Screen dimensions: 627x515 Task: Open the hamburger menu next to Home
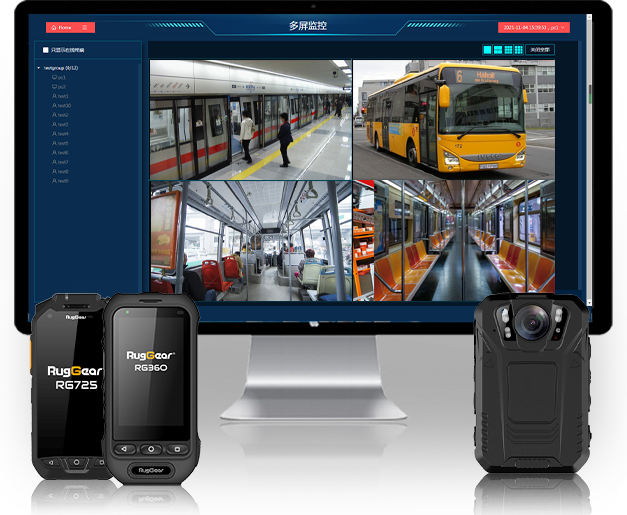click(86, 27)
